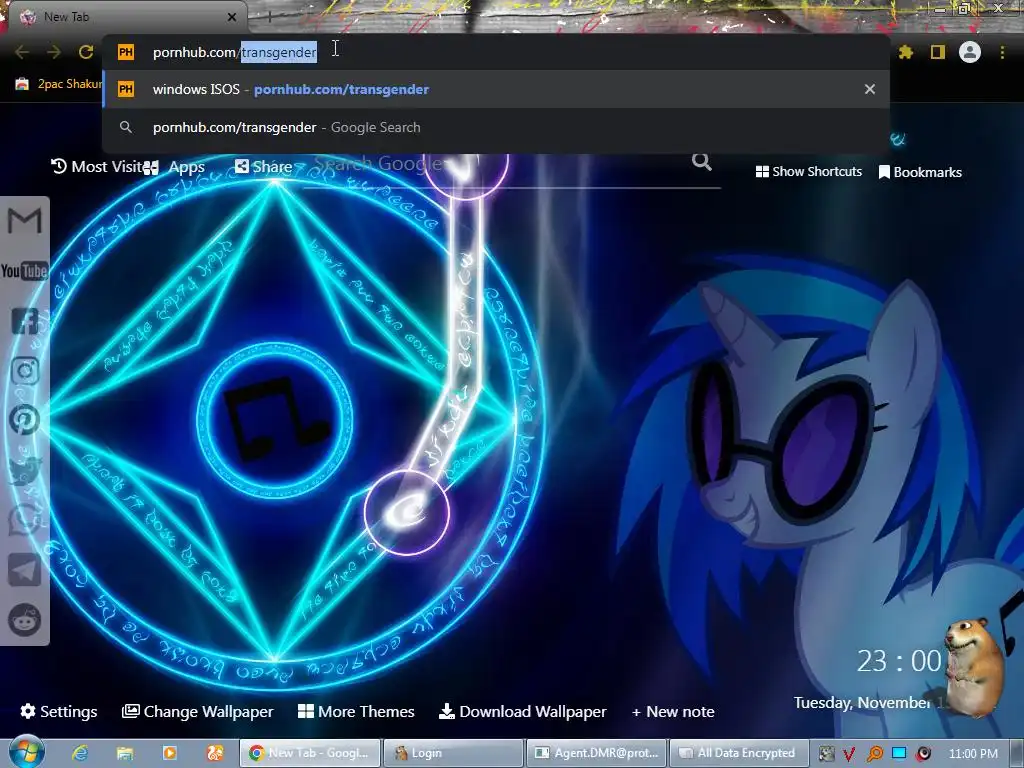Click the red V icon in the system tray
The width and height of the screenshot is (1024, 768).
click(x=849, y=754)
